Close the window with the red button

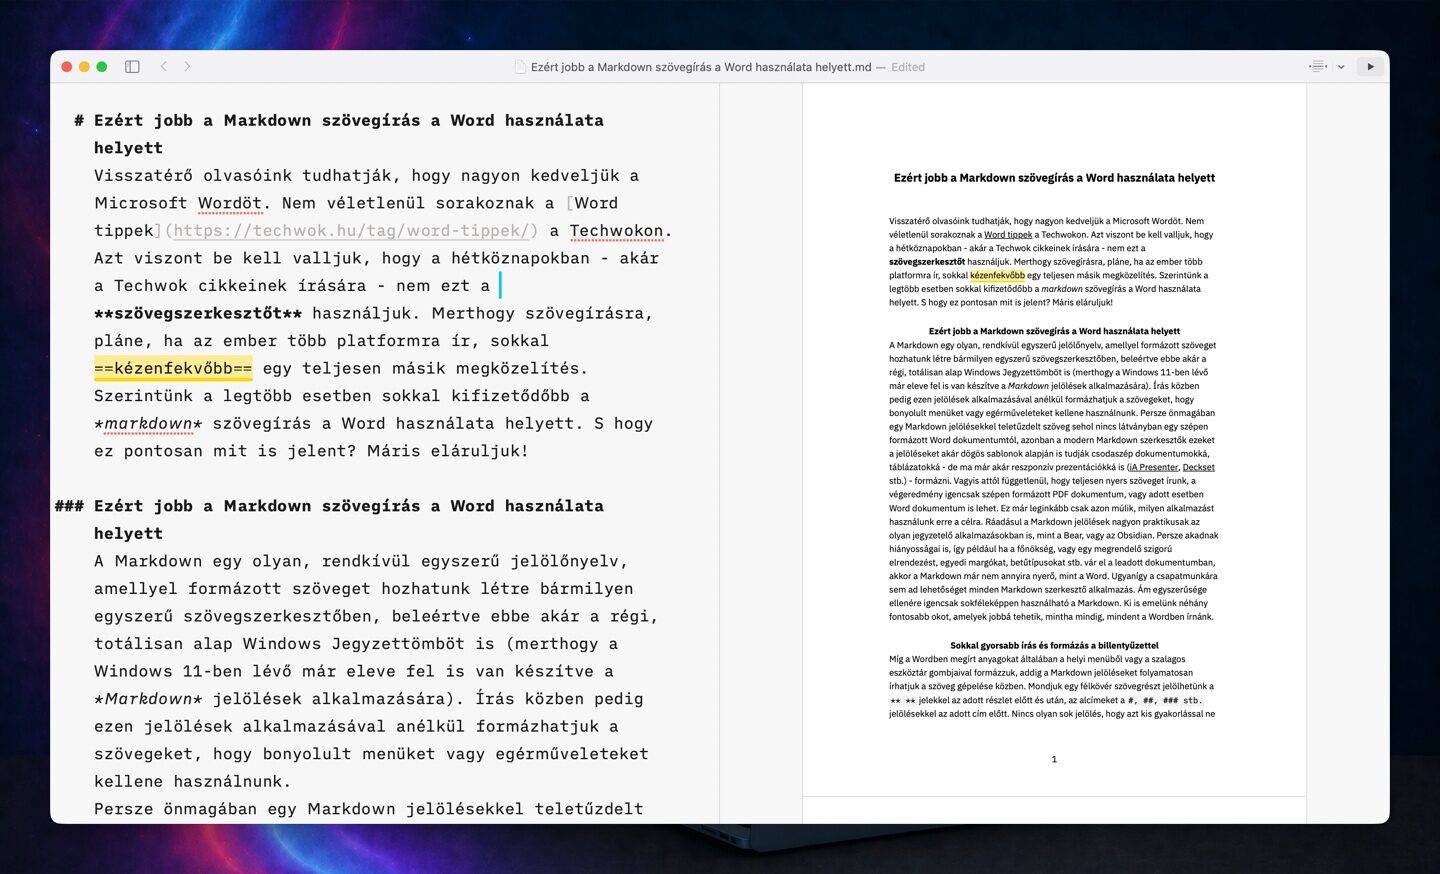(67, 67)
